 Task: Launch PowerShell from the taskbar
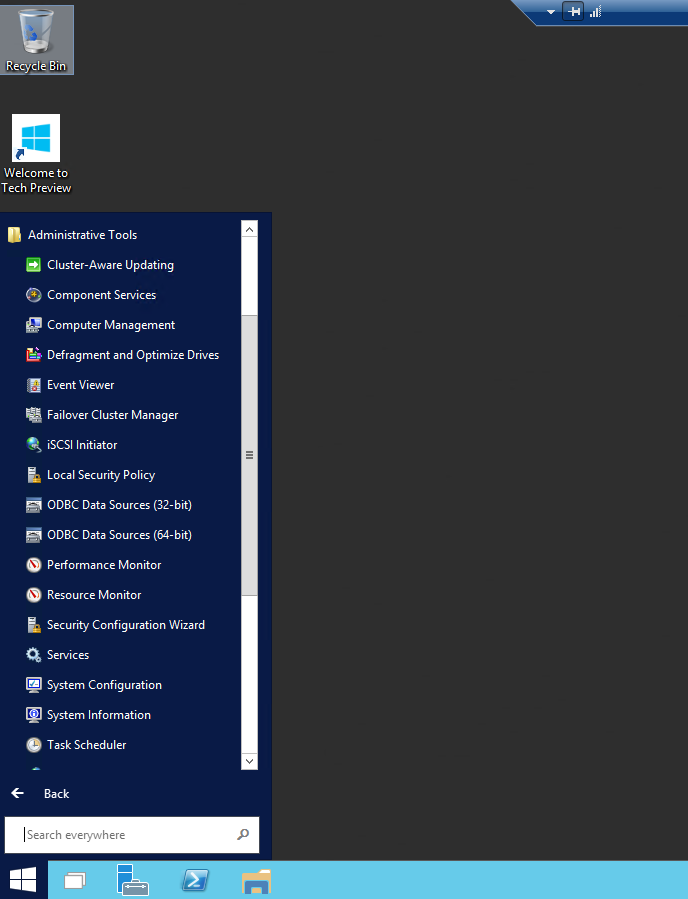pyautogui.click(x=195, y=880)
